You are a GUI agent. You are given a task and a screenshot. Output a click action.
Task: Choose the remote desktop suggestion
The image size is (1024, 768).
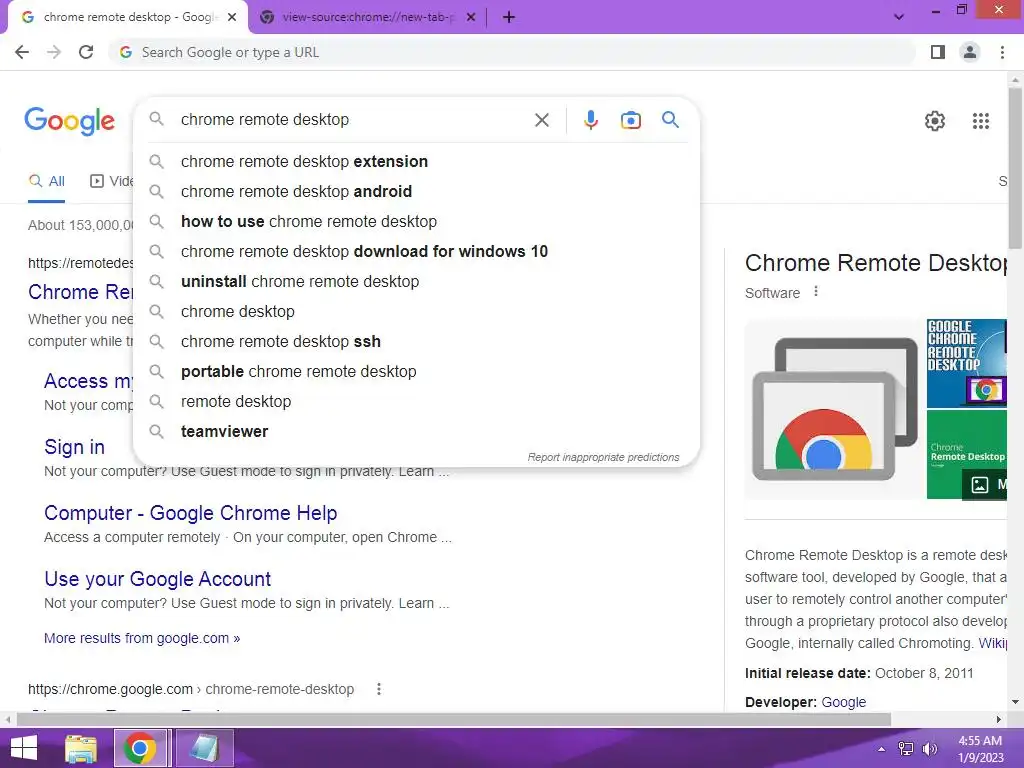[x=416, y=402]
